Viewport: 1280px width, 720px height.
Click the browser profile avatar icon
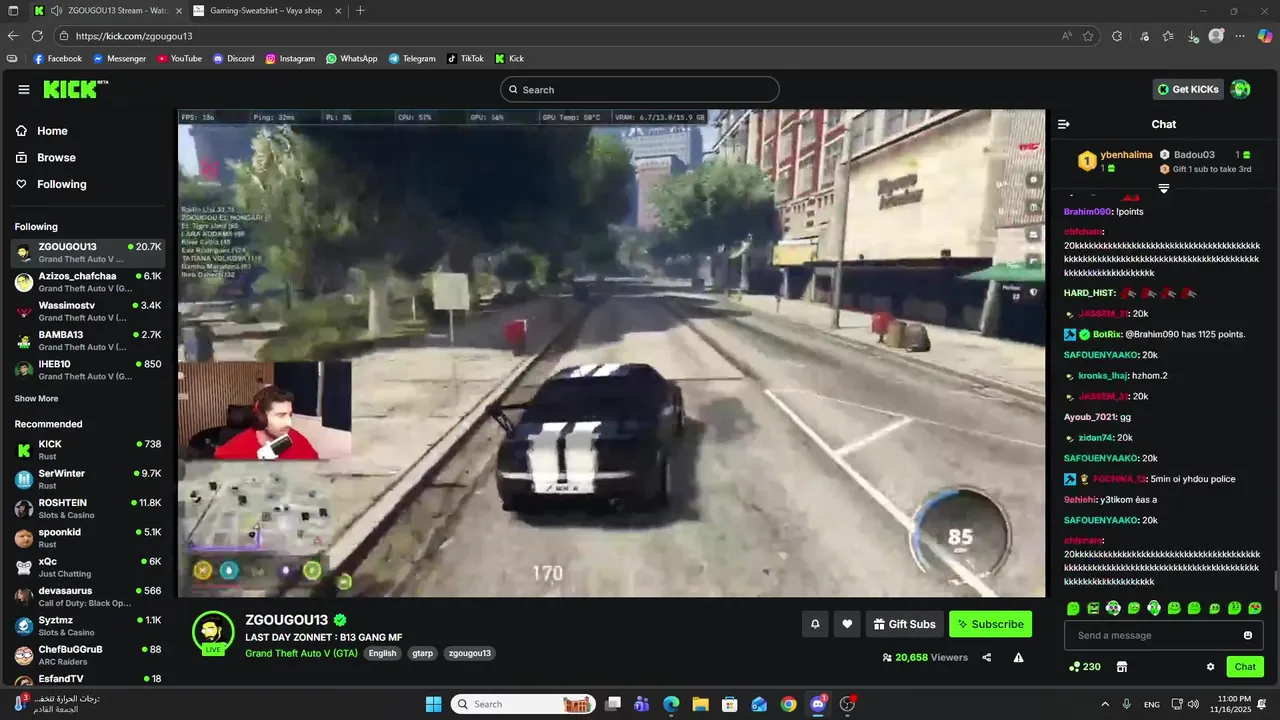1216,36
